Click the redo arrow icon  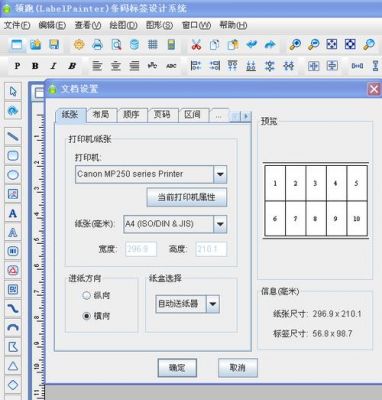point(270,44)
